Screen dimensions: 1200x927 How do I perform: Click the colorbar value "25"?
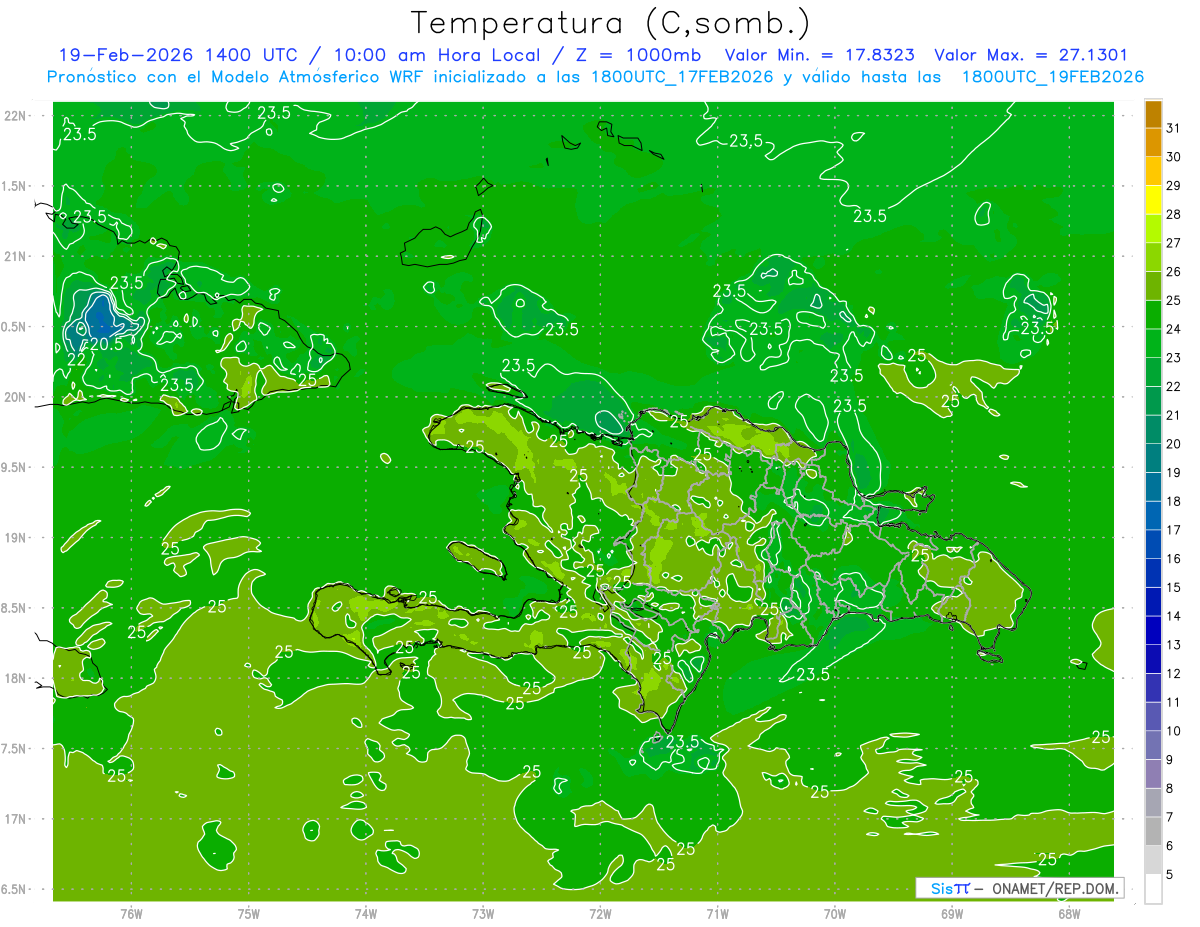pos(1174,300)
